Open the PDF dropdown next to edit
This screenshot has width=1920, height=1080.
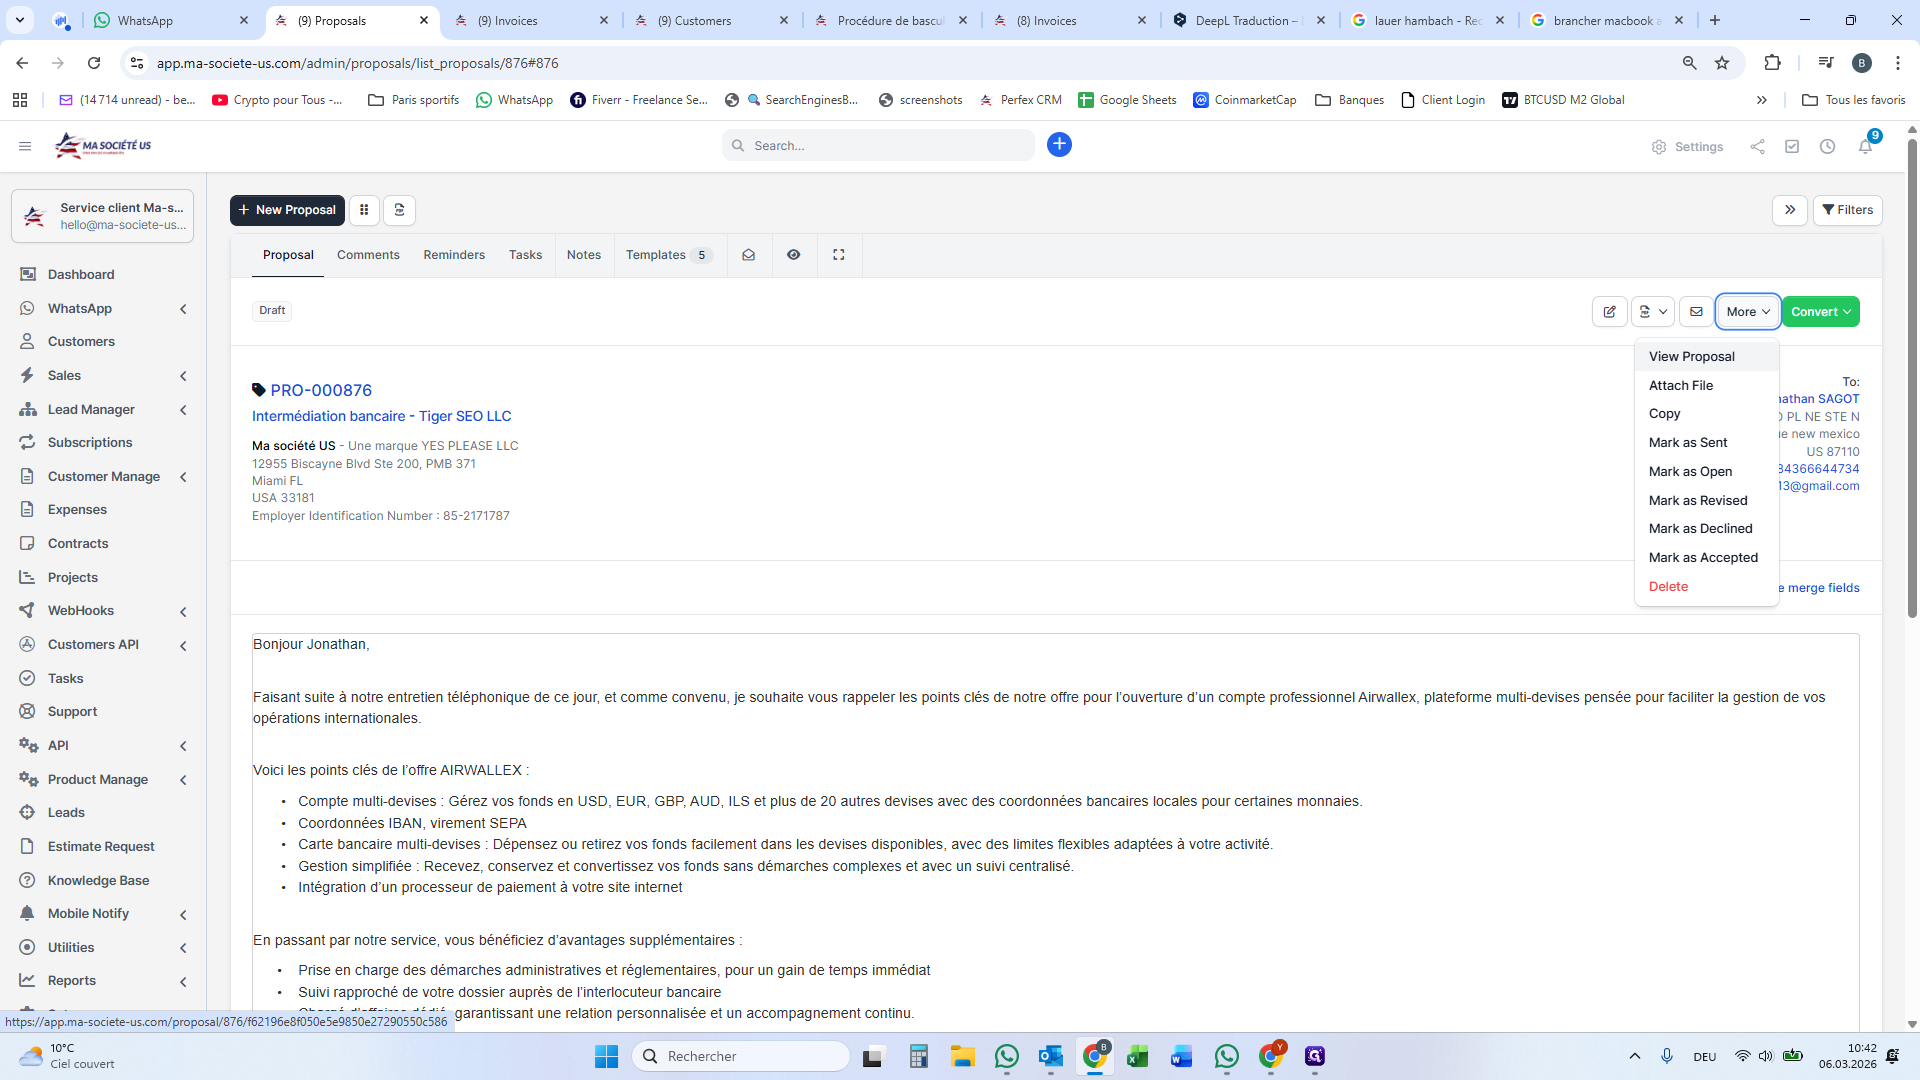pyautogui.click(x=1652, y=312)
